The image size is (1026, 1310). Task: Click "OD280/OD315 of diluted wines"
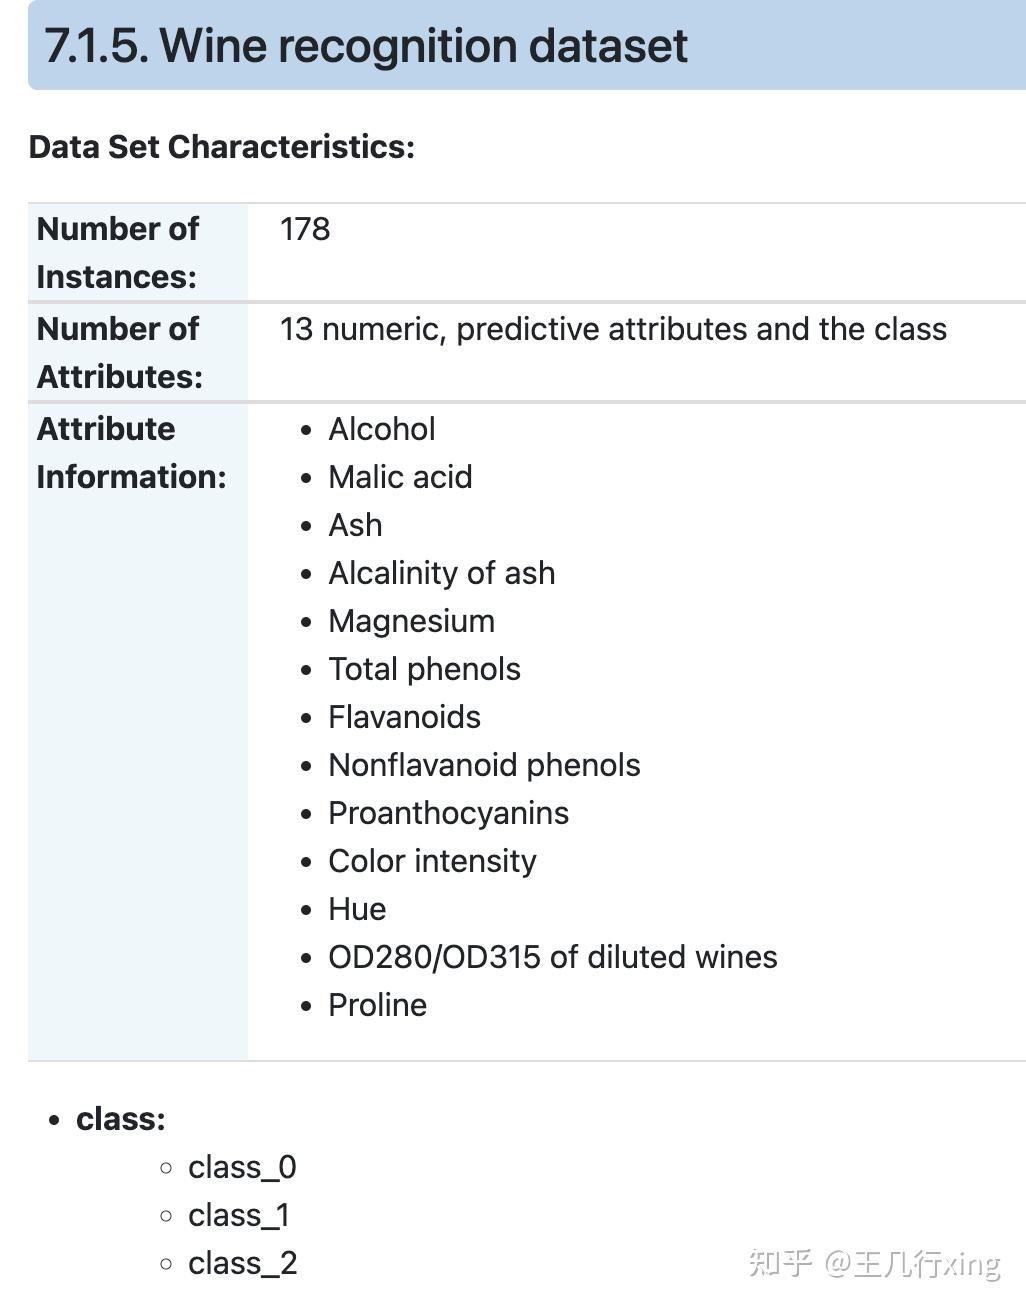[552, 957]
